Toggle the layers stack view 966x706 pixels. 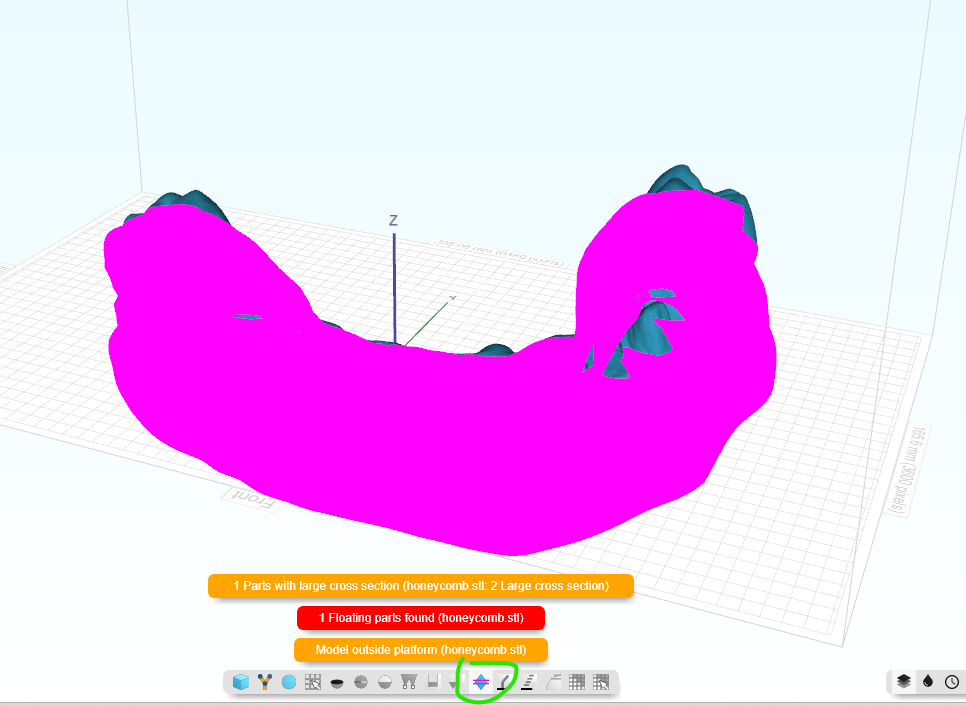904,681
